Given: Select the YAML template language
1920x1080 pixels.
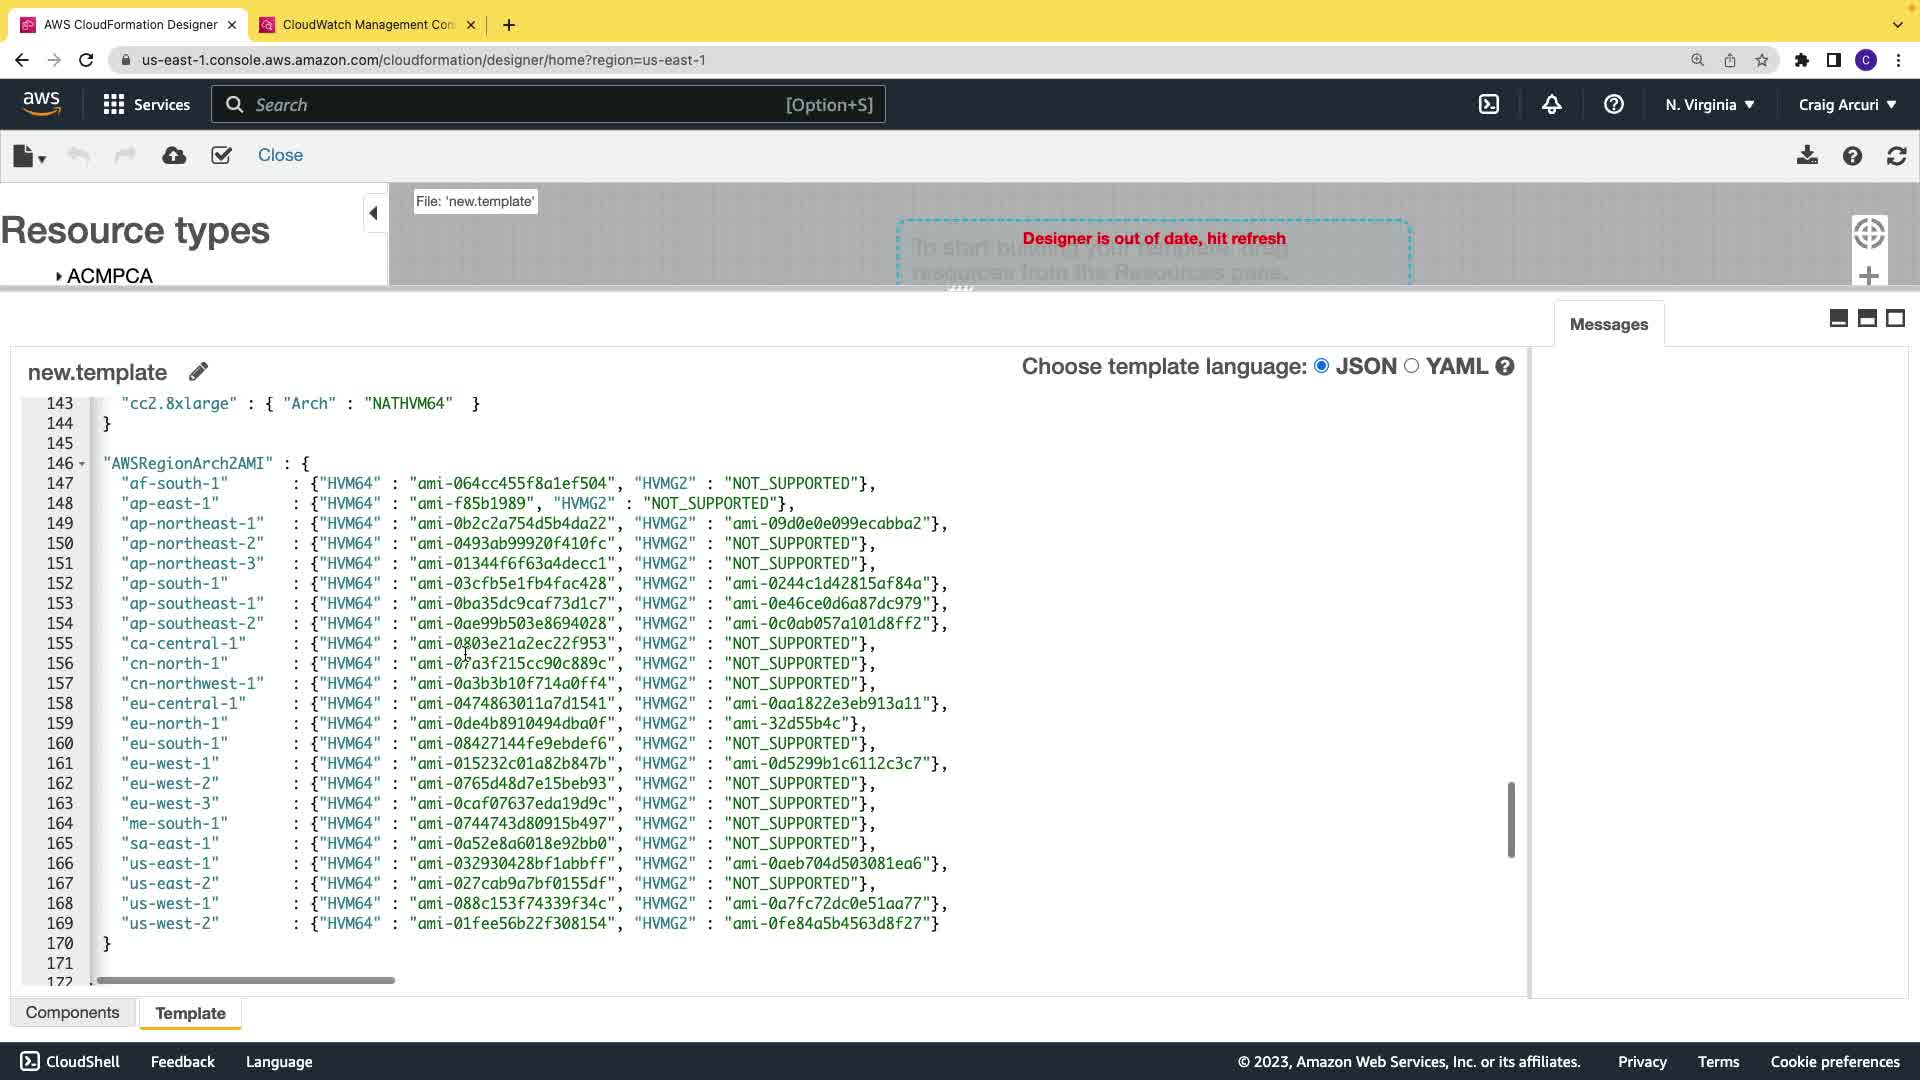Looking at the screenshot, I should pos(1411,366).
